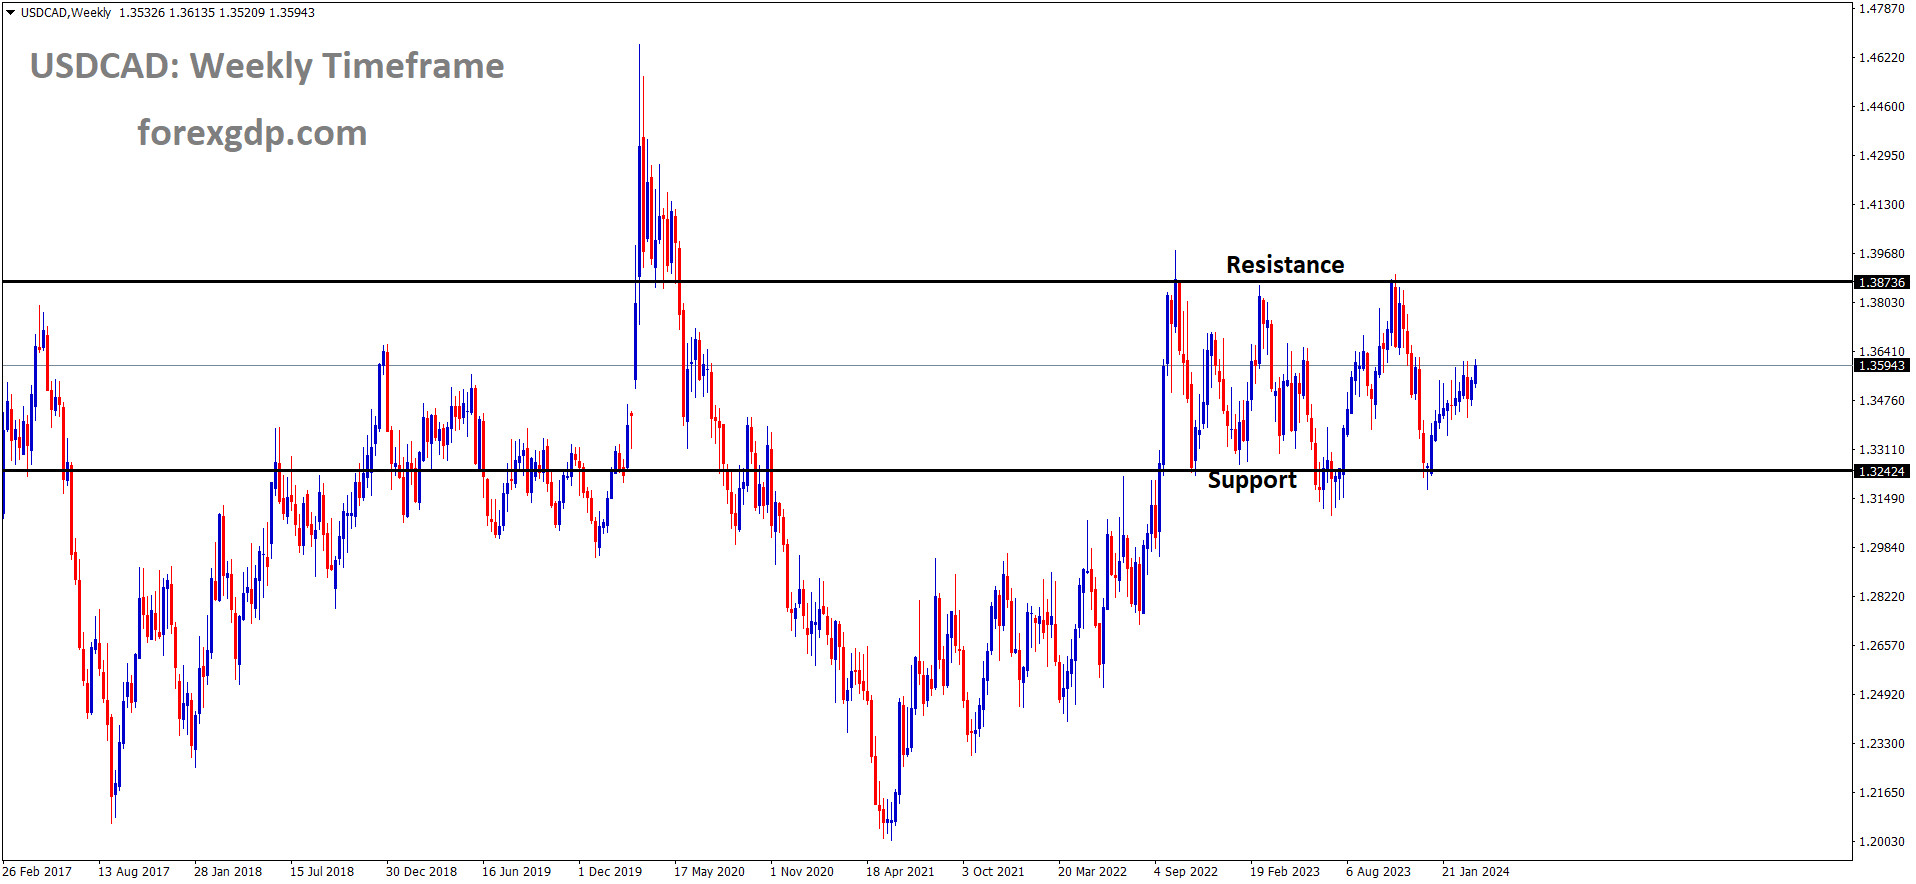
Task: Click the OHLC values 1.35326 1.36135 1.35209 1.35943
Action: [217, 13]
